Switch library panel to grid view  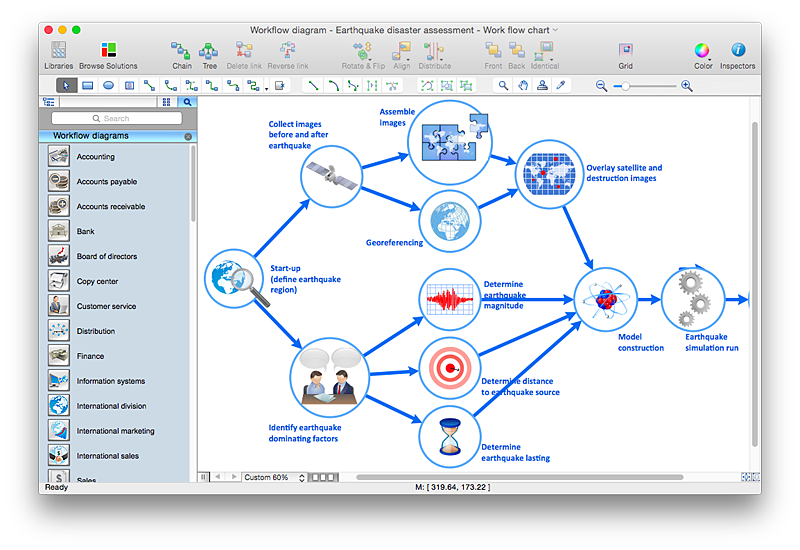click(x=166, y=102)
